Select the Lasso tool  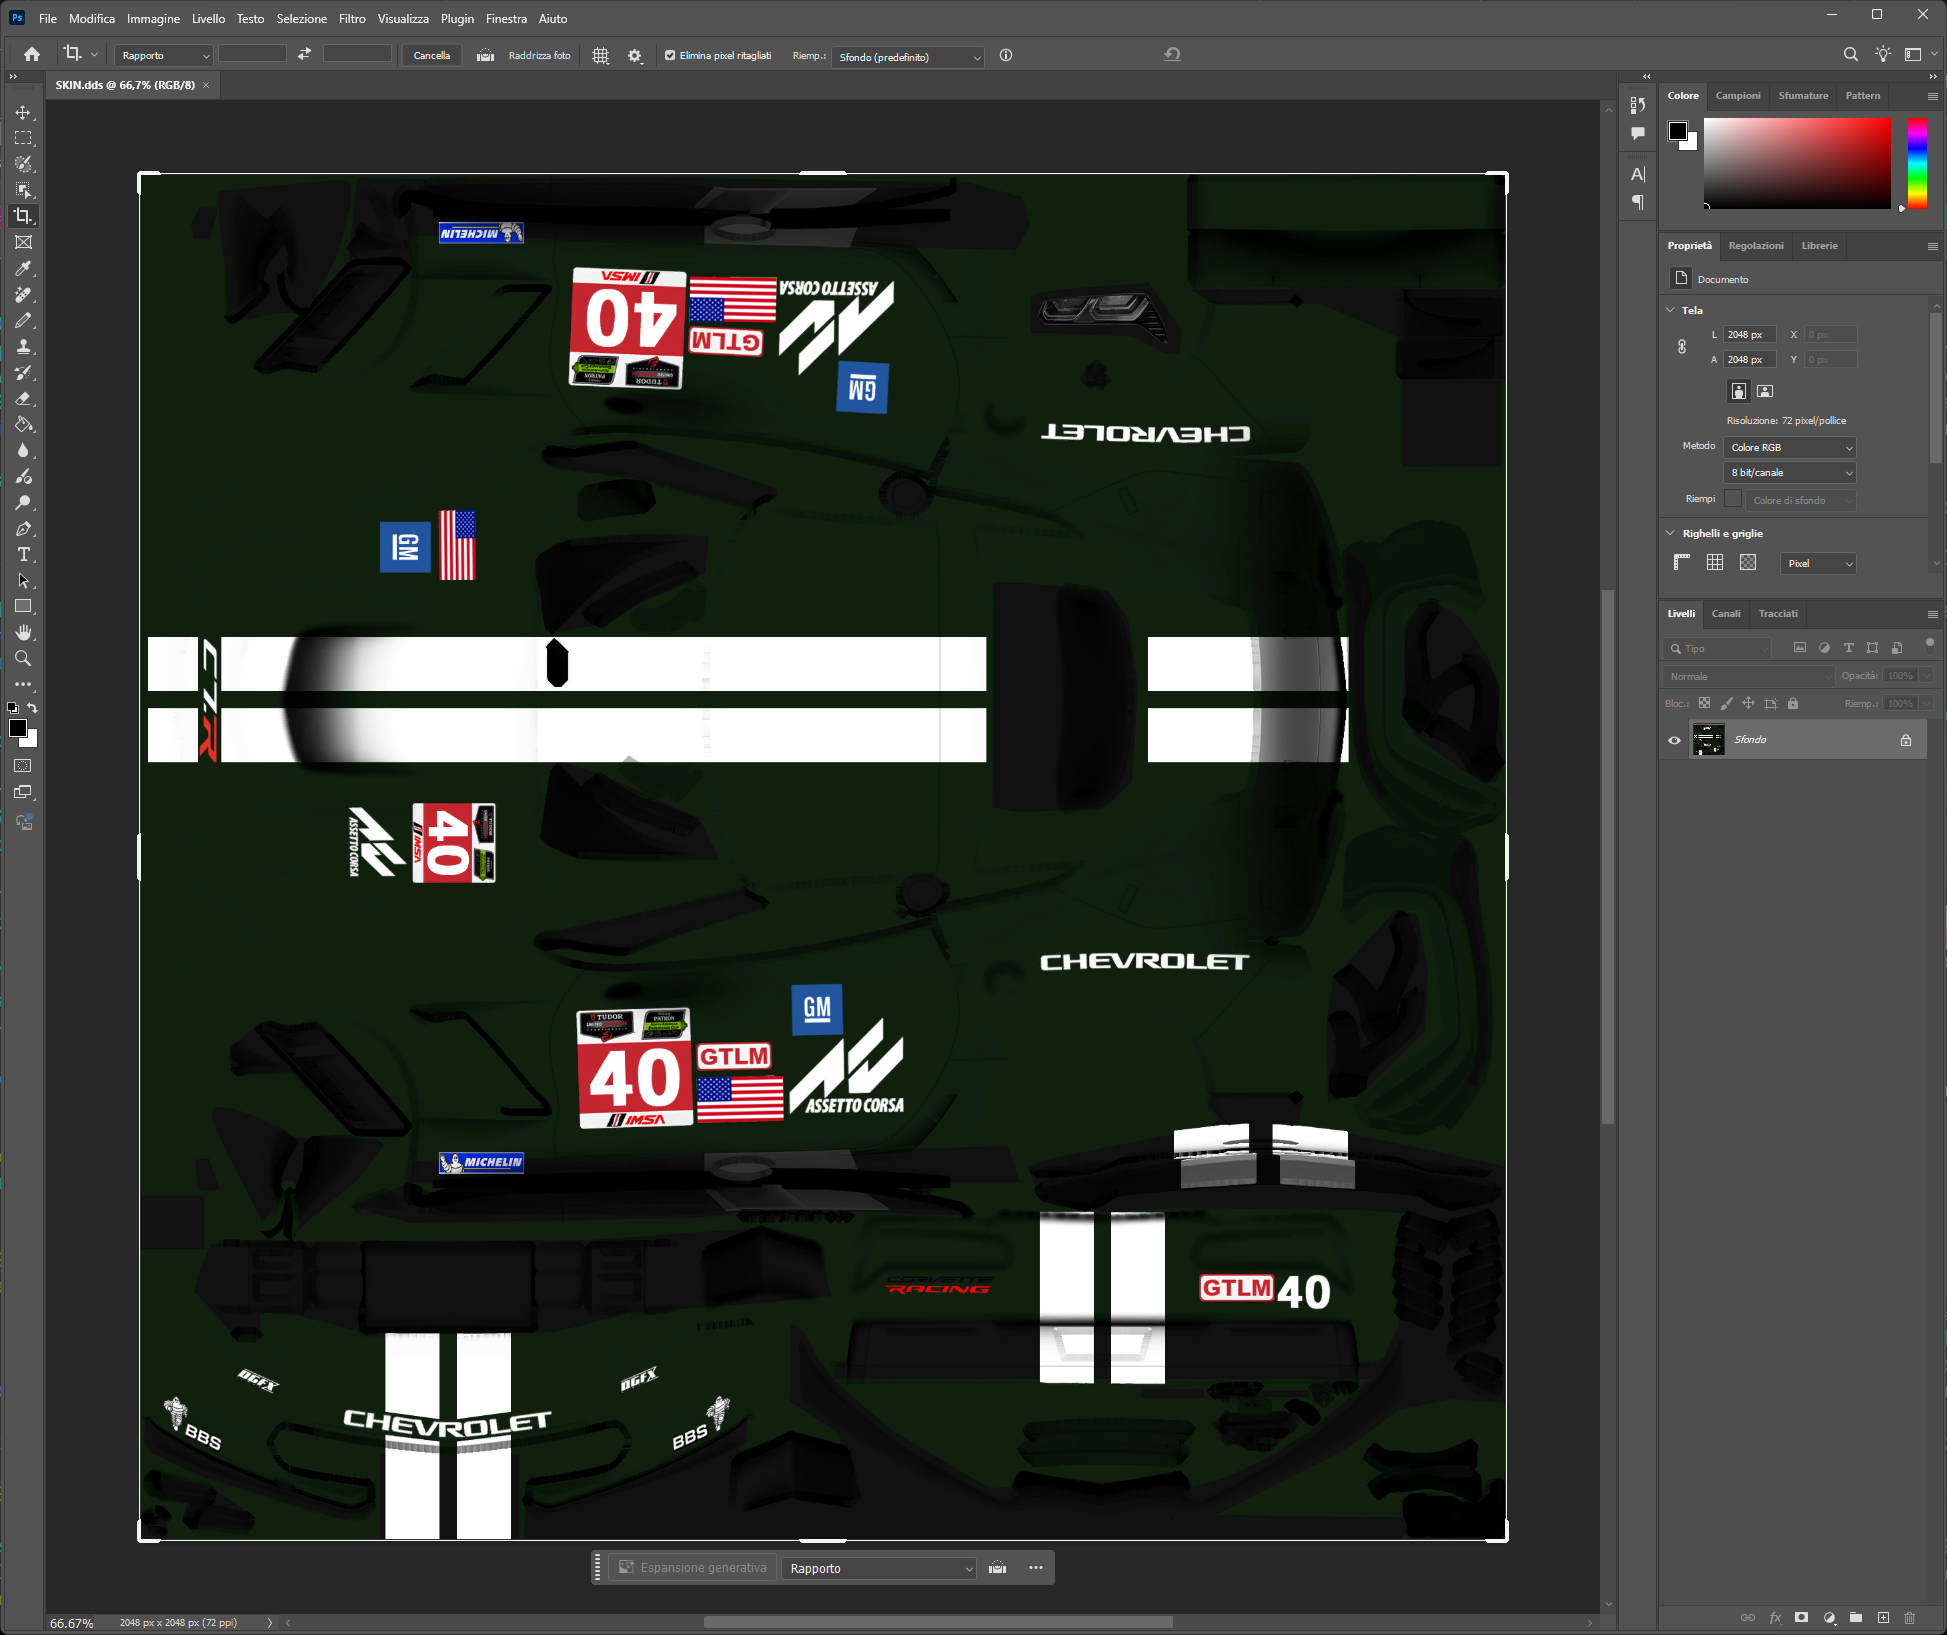[24, 164]
